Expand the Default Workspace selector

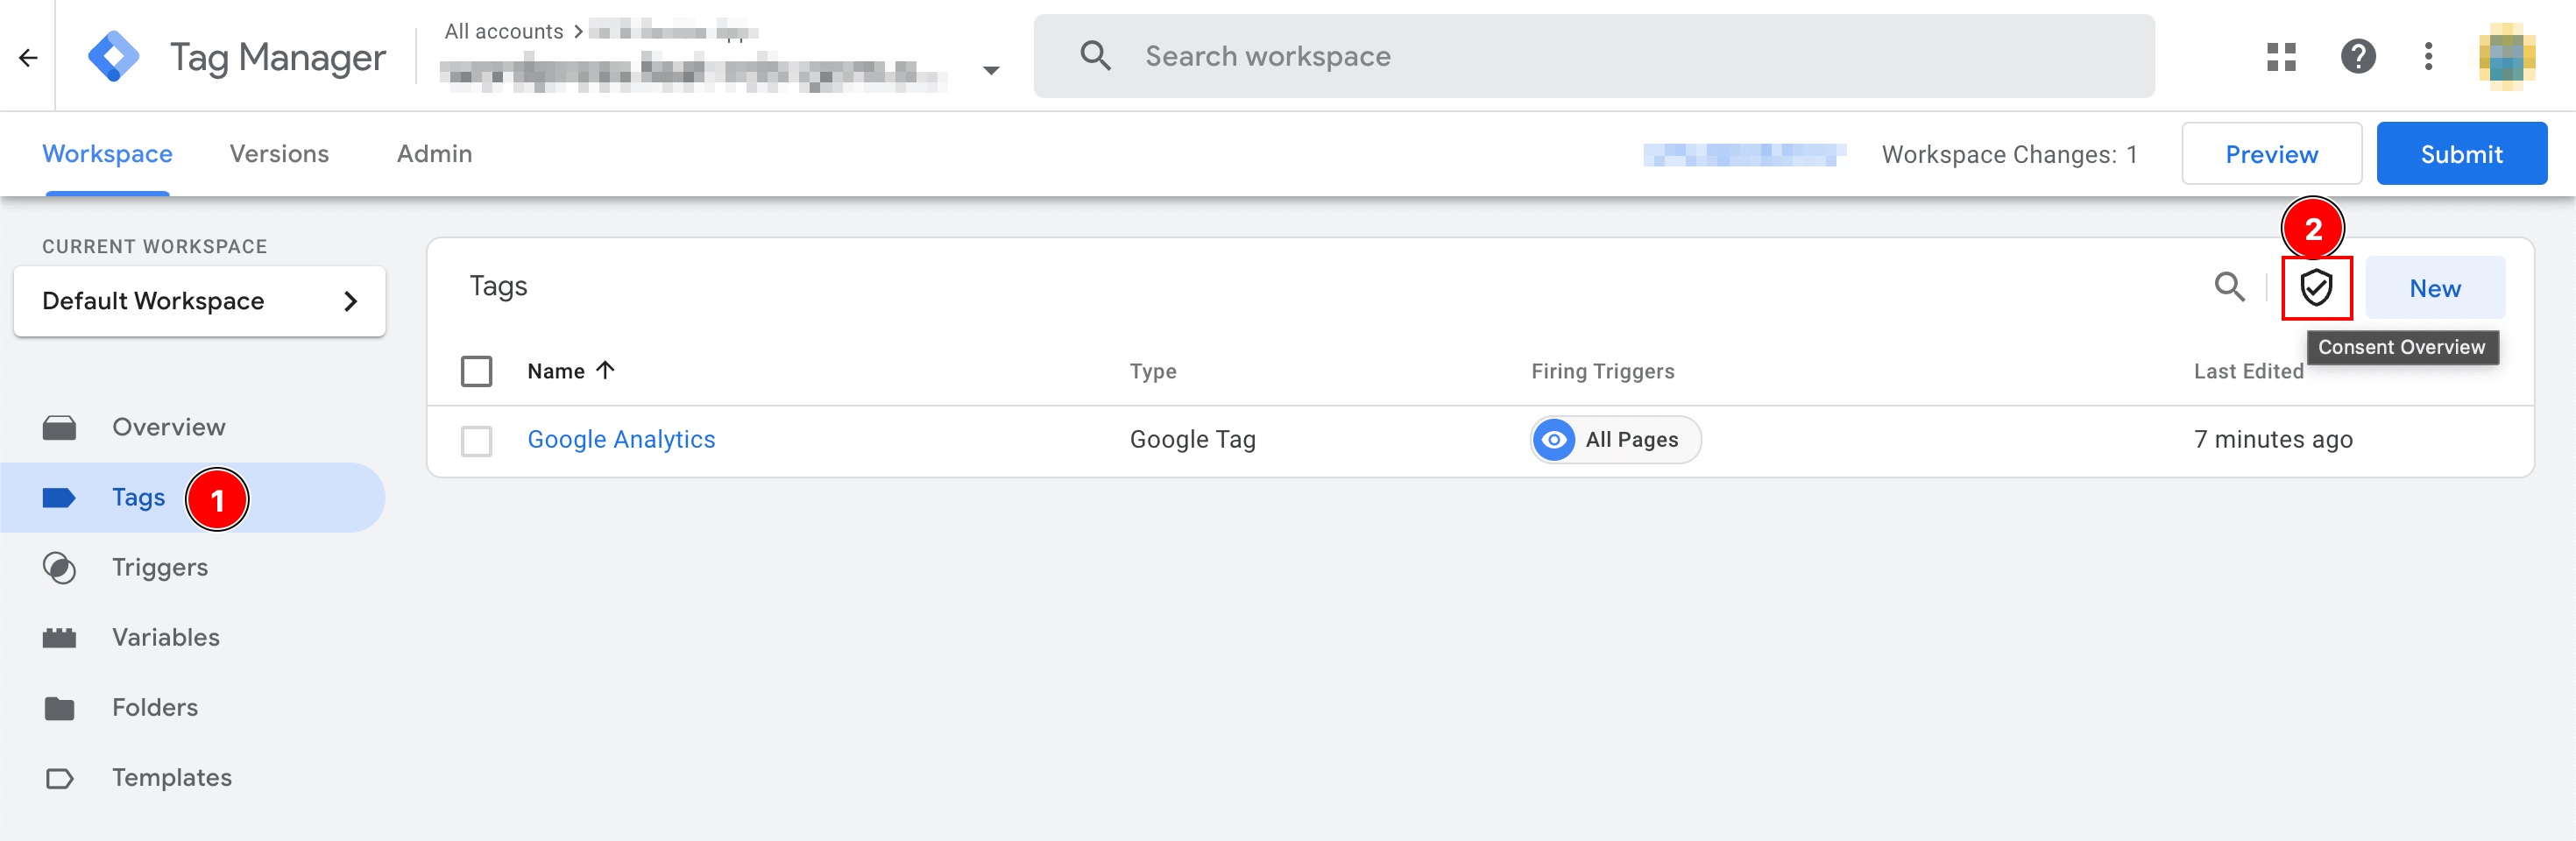coord(199,301)
